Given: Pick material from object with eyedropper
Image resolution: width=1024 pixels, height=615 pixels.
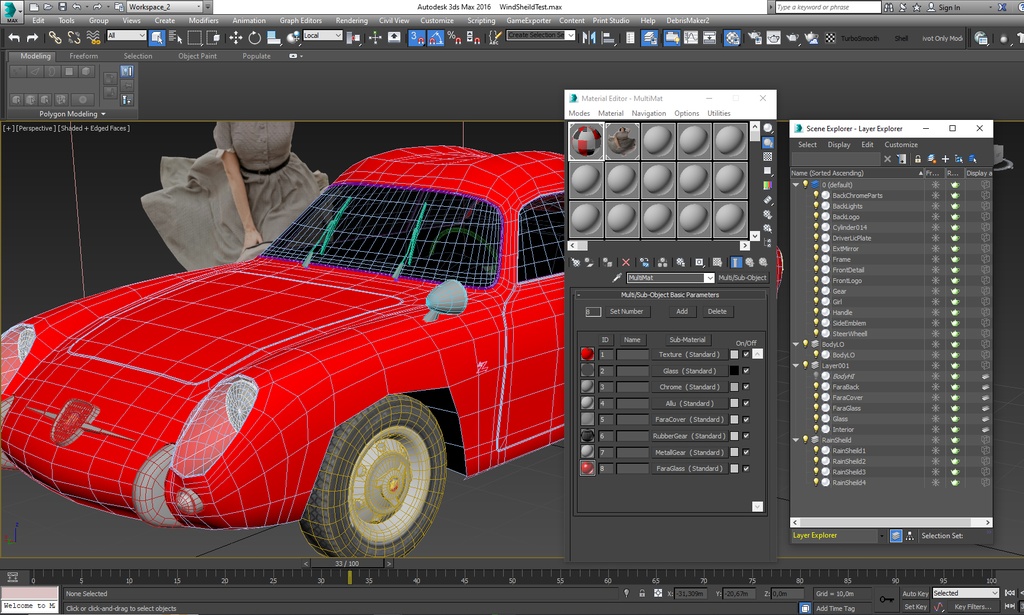Looking at the screenshot, I should 617,278.
